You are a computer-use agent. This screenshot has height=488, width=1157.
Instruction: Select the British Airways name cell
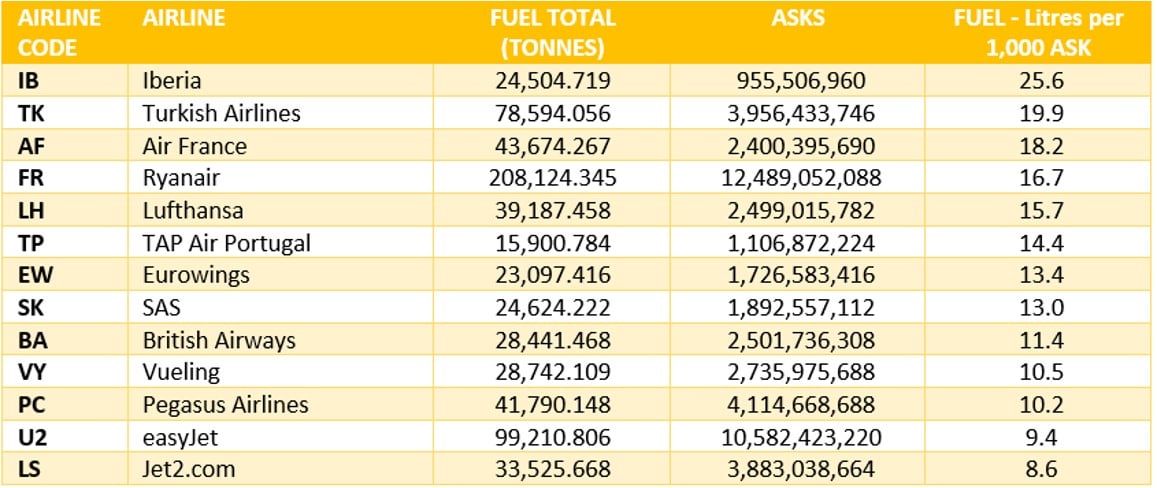[x=219, y=341]
